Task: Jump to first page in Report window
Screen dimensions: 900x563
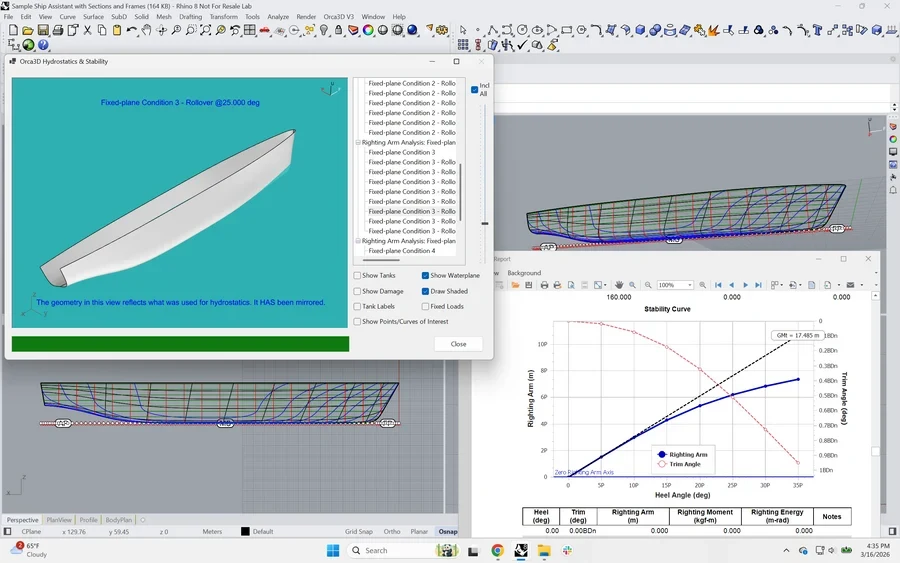Action: (x=718, y=285)
